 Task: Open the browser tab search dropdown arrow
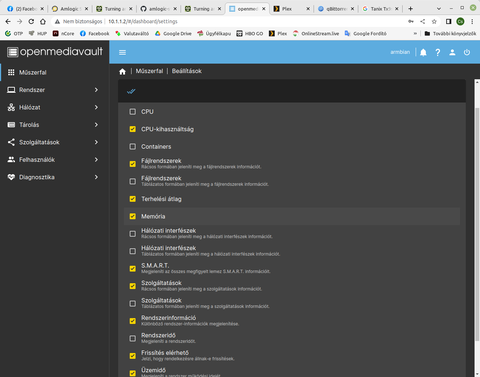[x=439, y=9]
